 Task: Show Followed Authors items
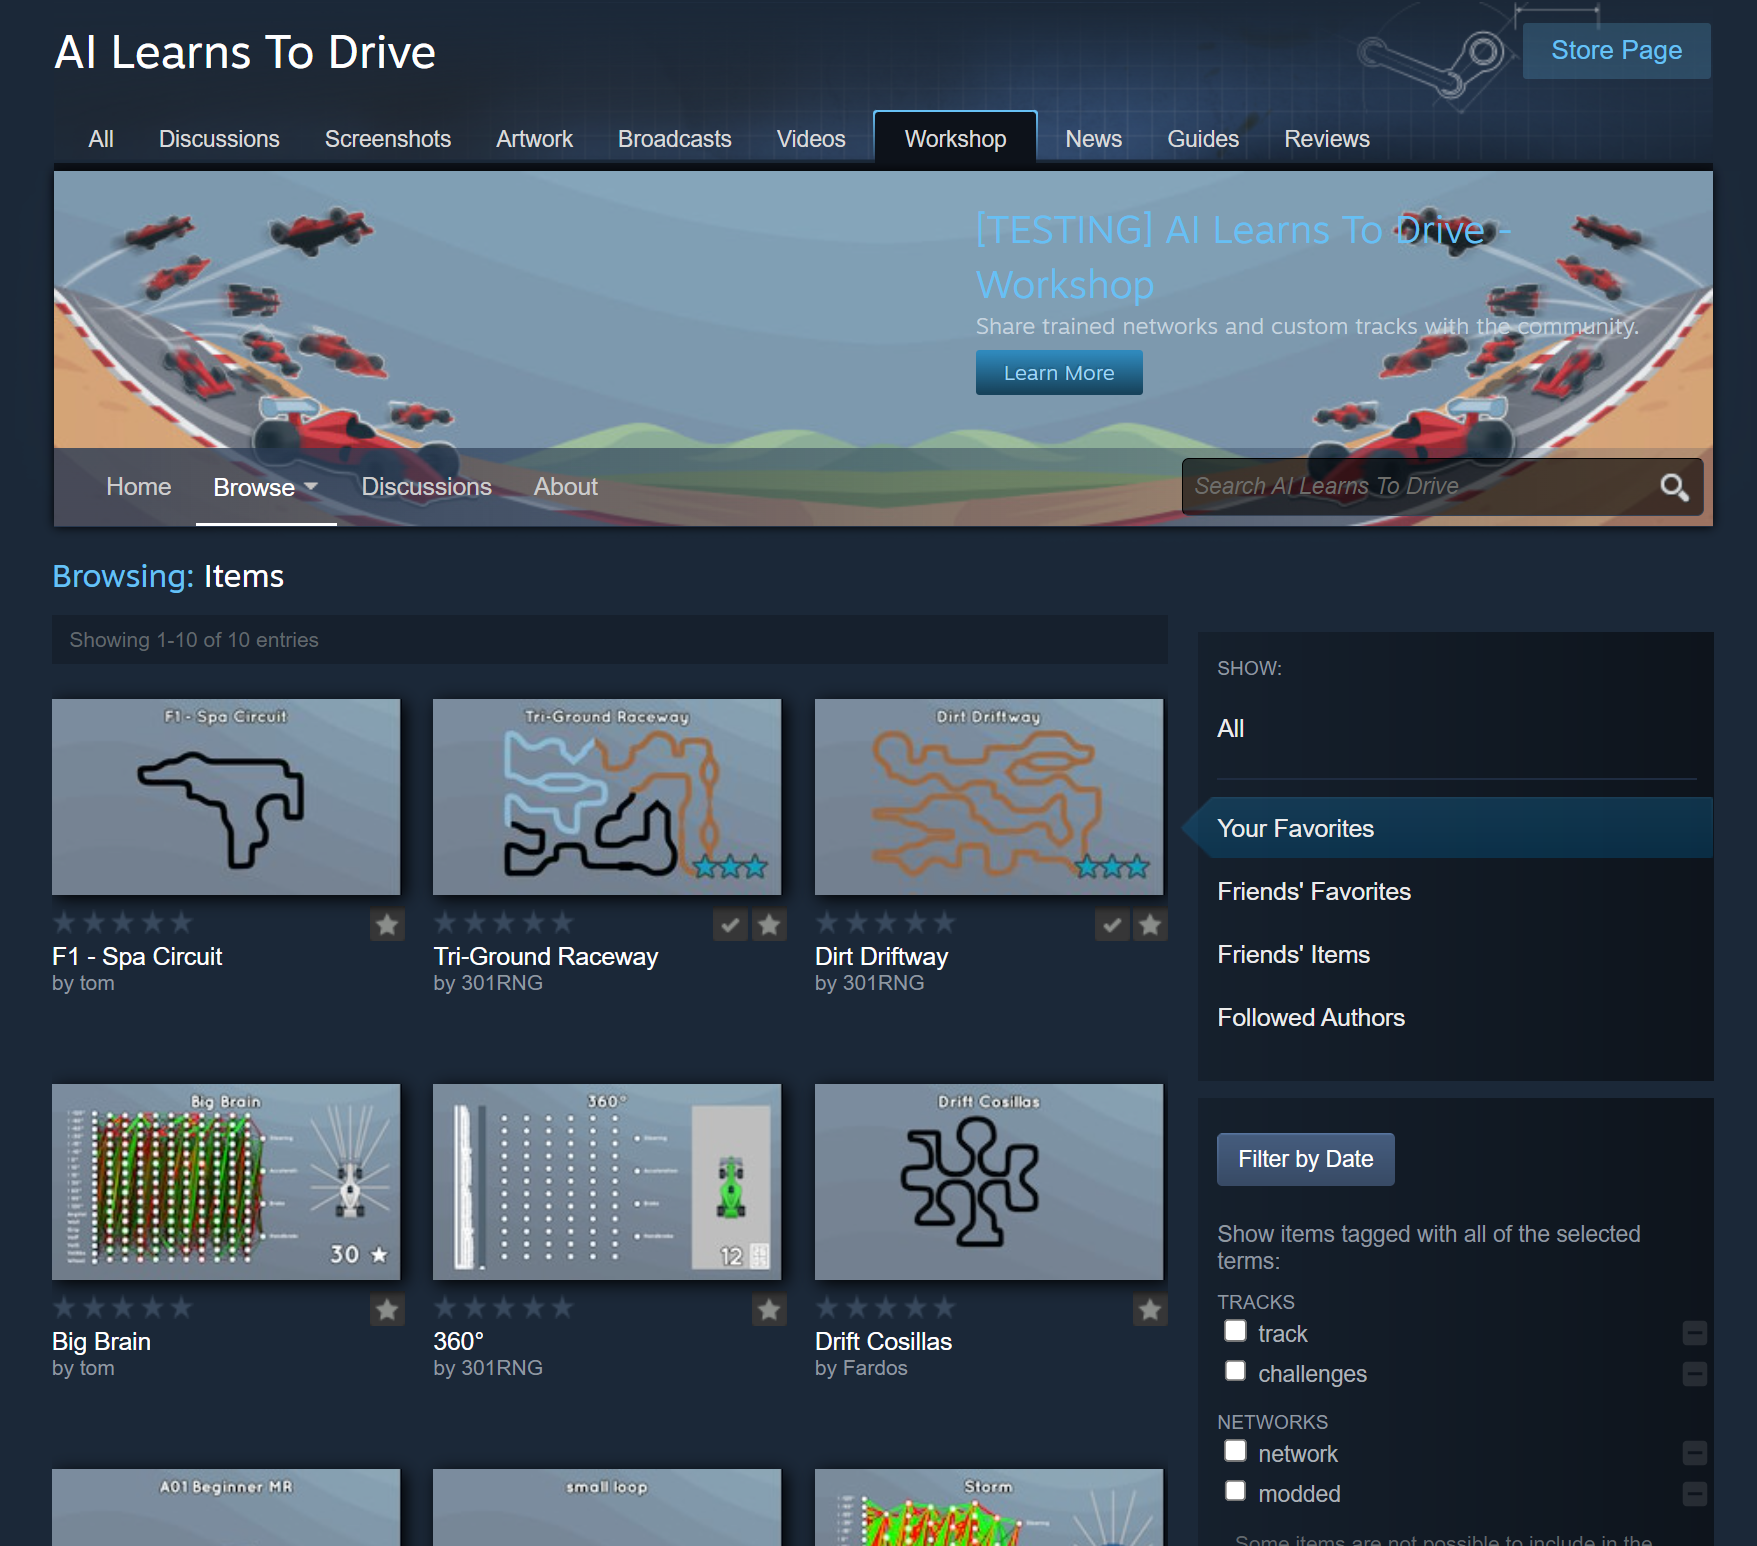(1311, 1018)
